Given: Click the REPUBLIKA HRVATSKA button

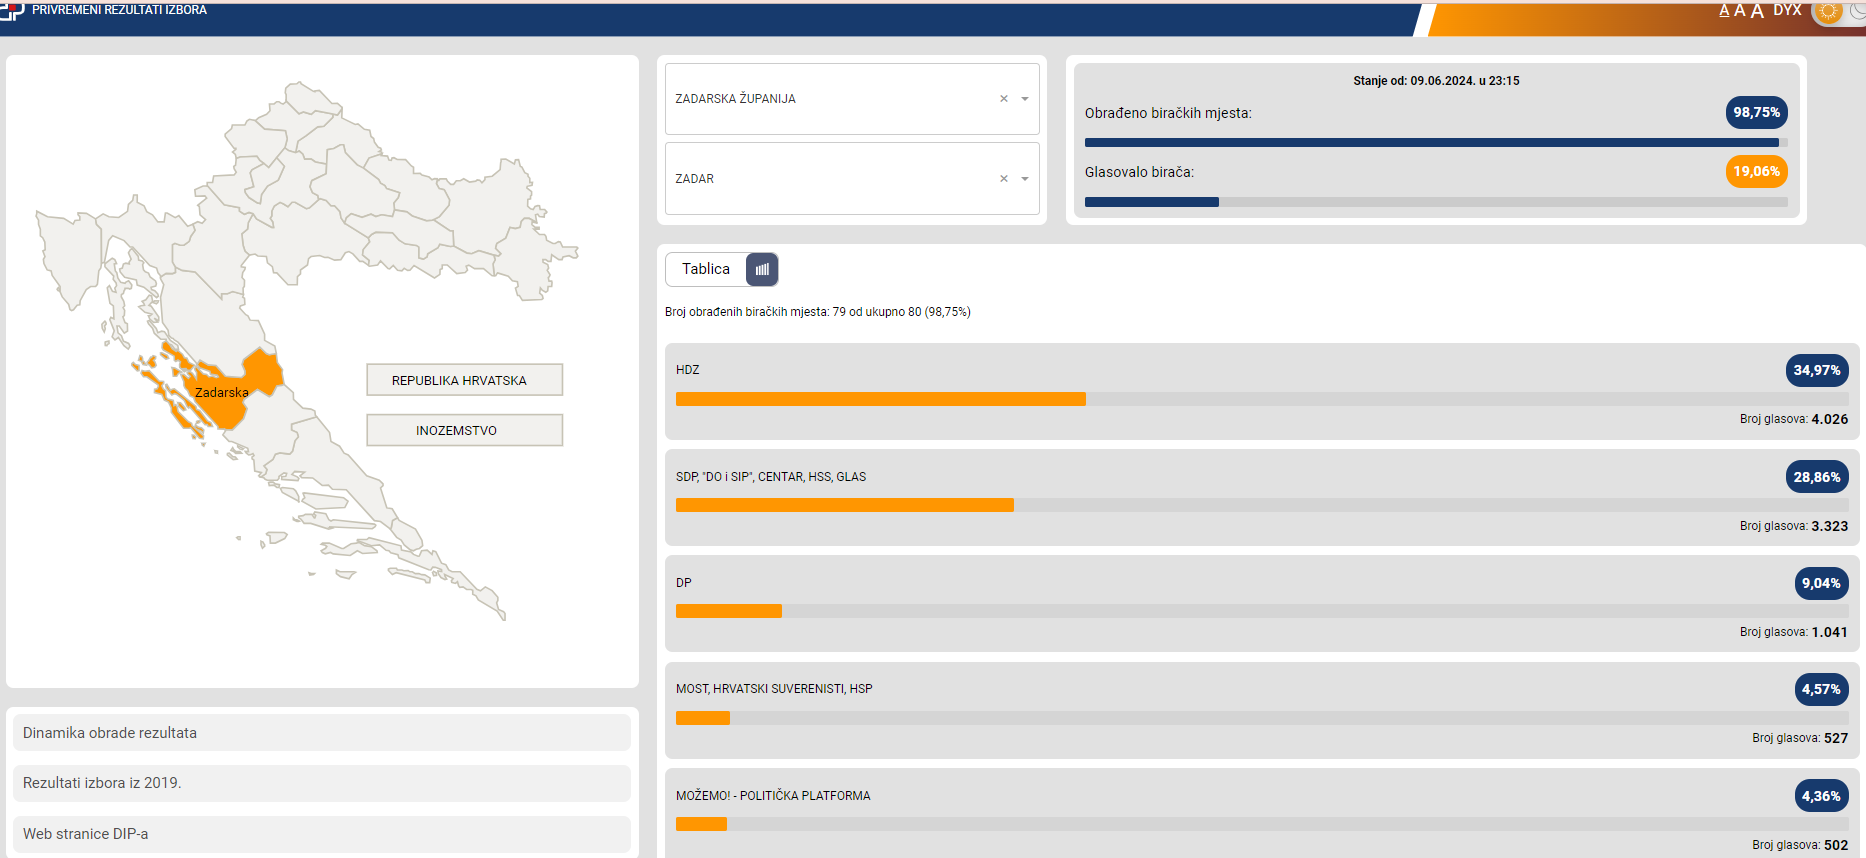Looking at the screenshot, I should pyautogui.click(x=464, y=380).
